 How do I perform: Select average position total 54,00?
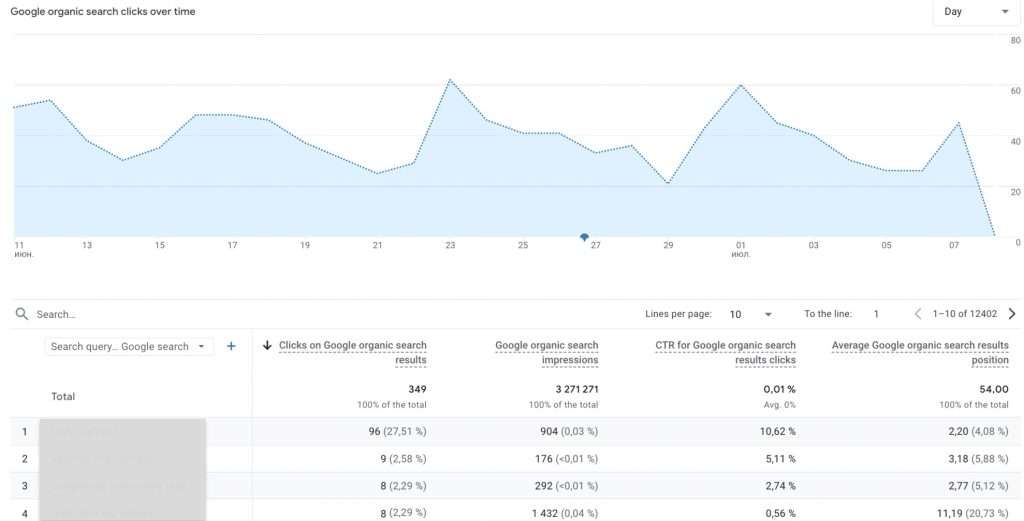tap(994, 389)
